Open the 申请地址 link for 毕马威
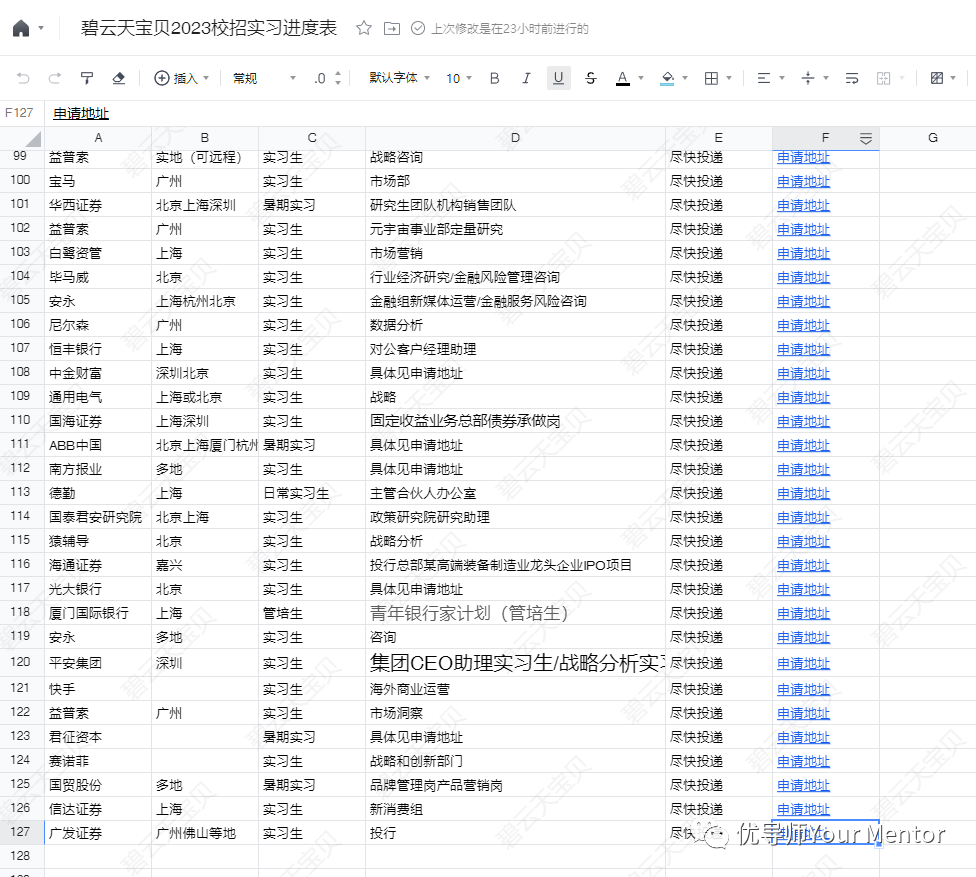Screen dimensions: 976x877 (x=803, y=278)
